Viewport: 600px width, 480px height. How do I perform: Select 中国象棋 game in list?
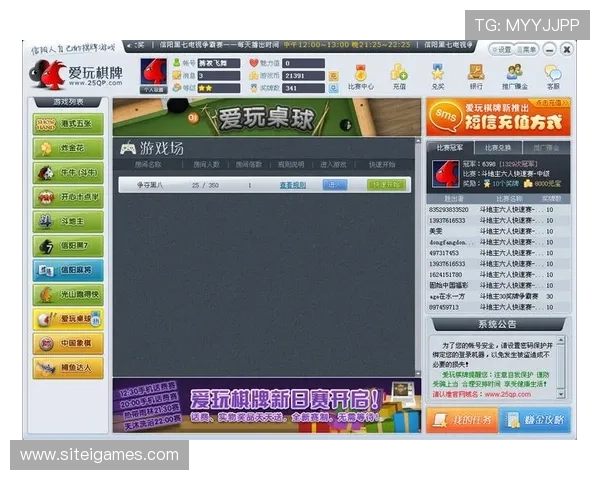coord(68,343)
